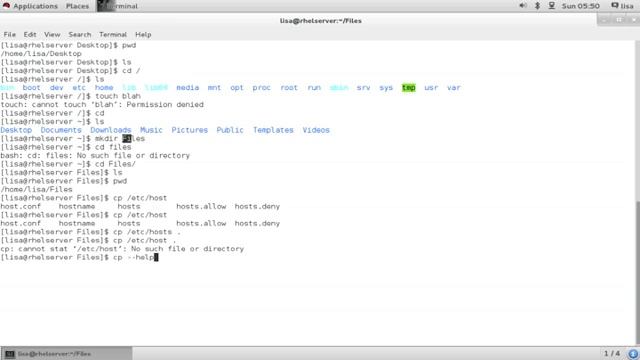Open the clock showing Sun 05:50
Viewport: 640px width, 360px height.
coord(580,6)
